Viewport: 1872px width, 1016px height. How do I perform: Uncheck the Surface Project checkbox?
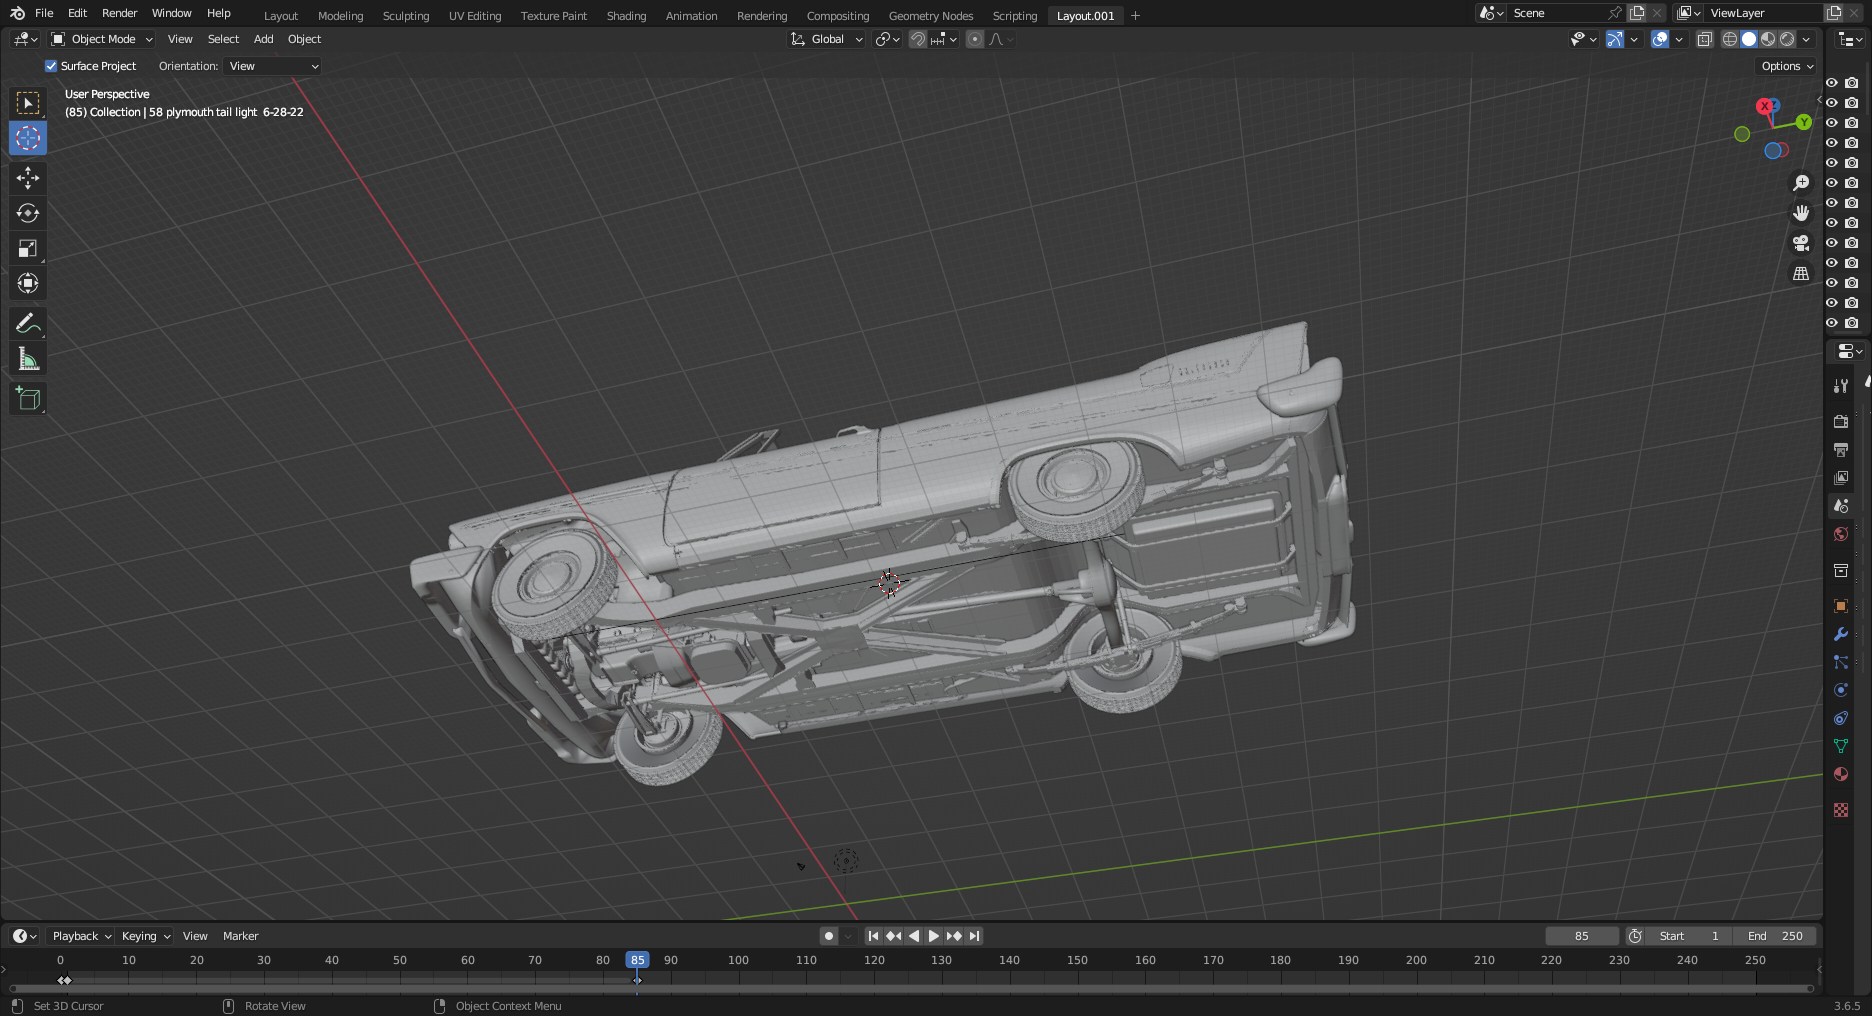coord(51,66)
